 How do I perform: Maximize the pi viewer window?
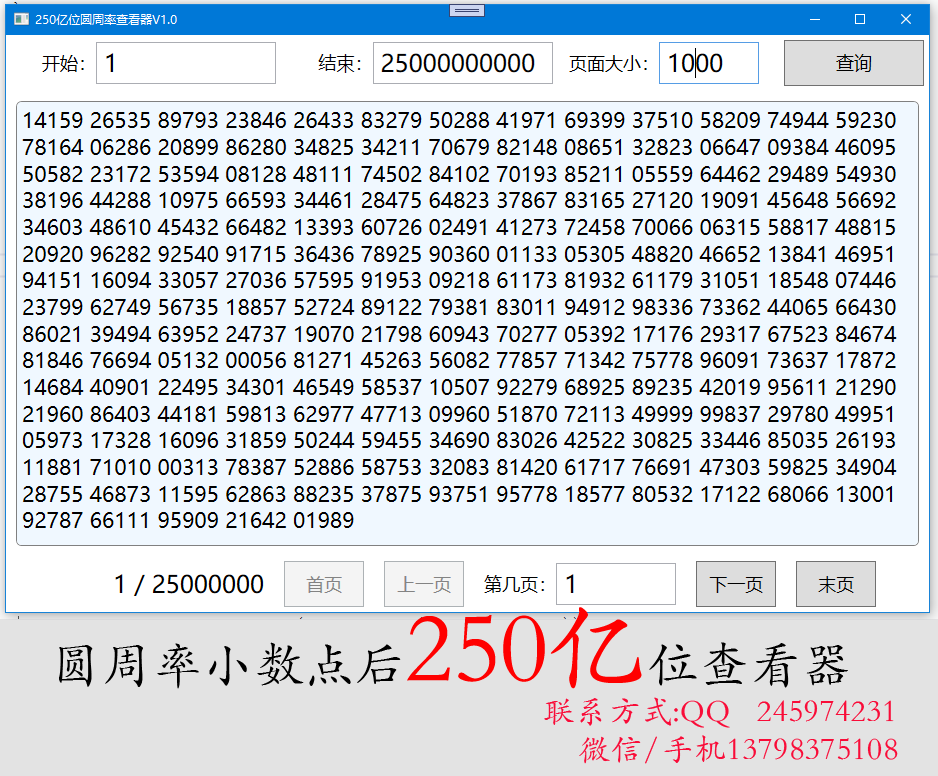pos(860,19)
